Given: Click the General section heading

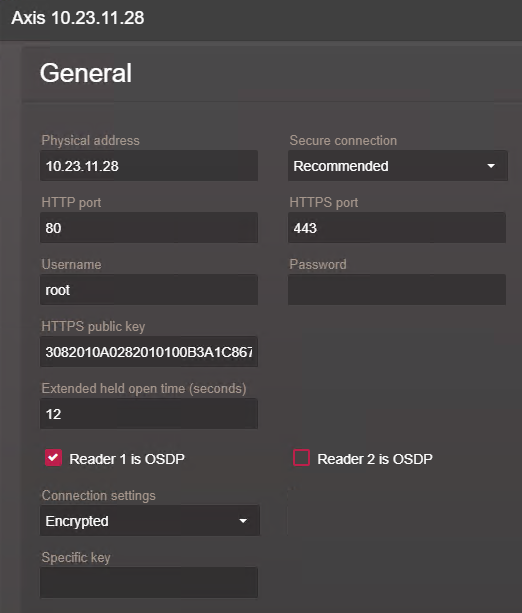Looking at the screenshot, I should [86, 73].
